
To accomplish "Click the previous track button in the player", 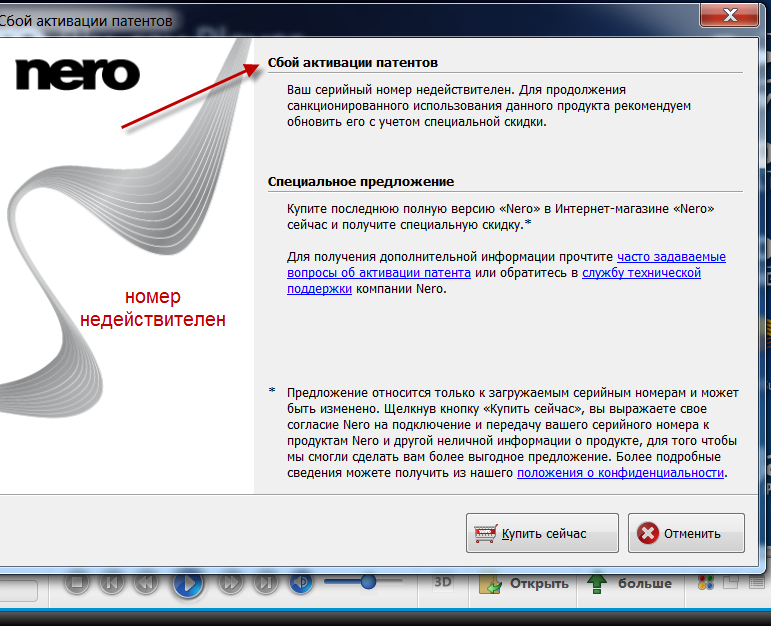I will [x=112, y=583].
